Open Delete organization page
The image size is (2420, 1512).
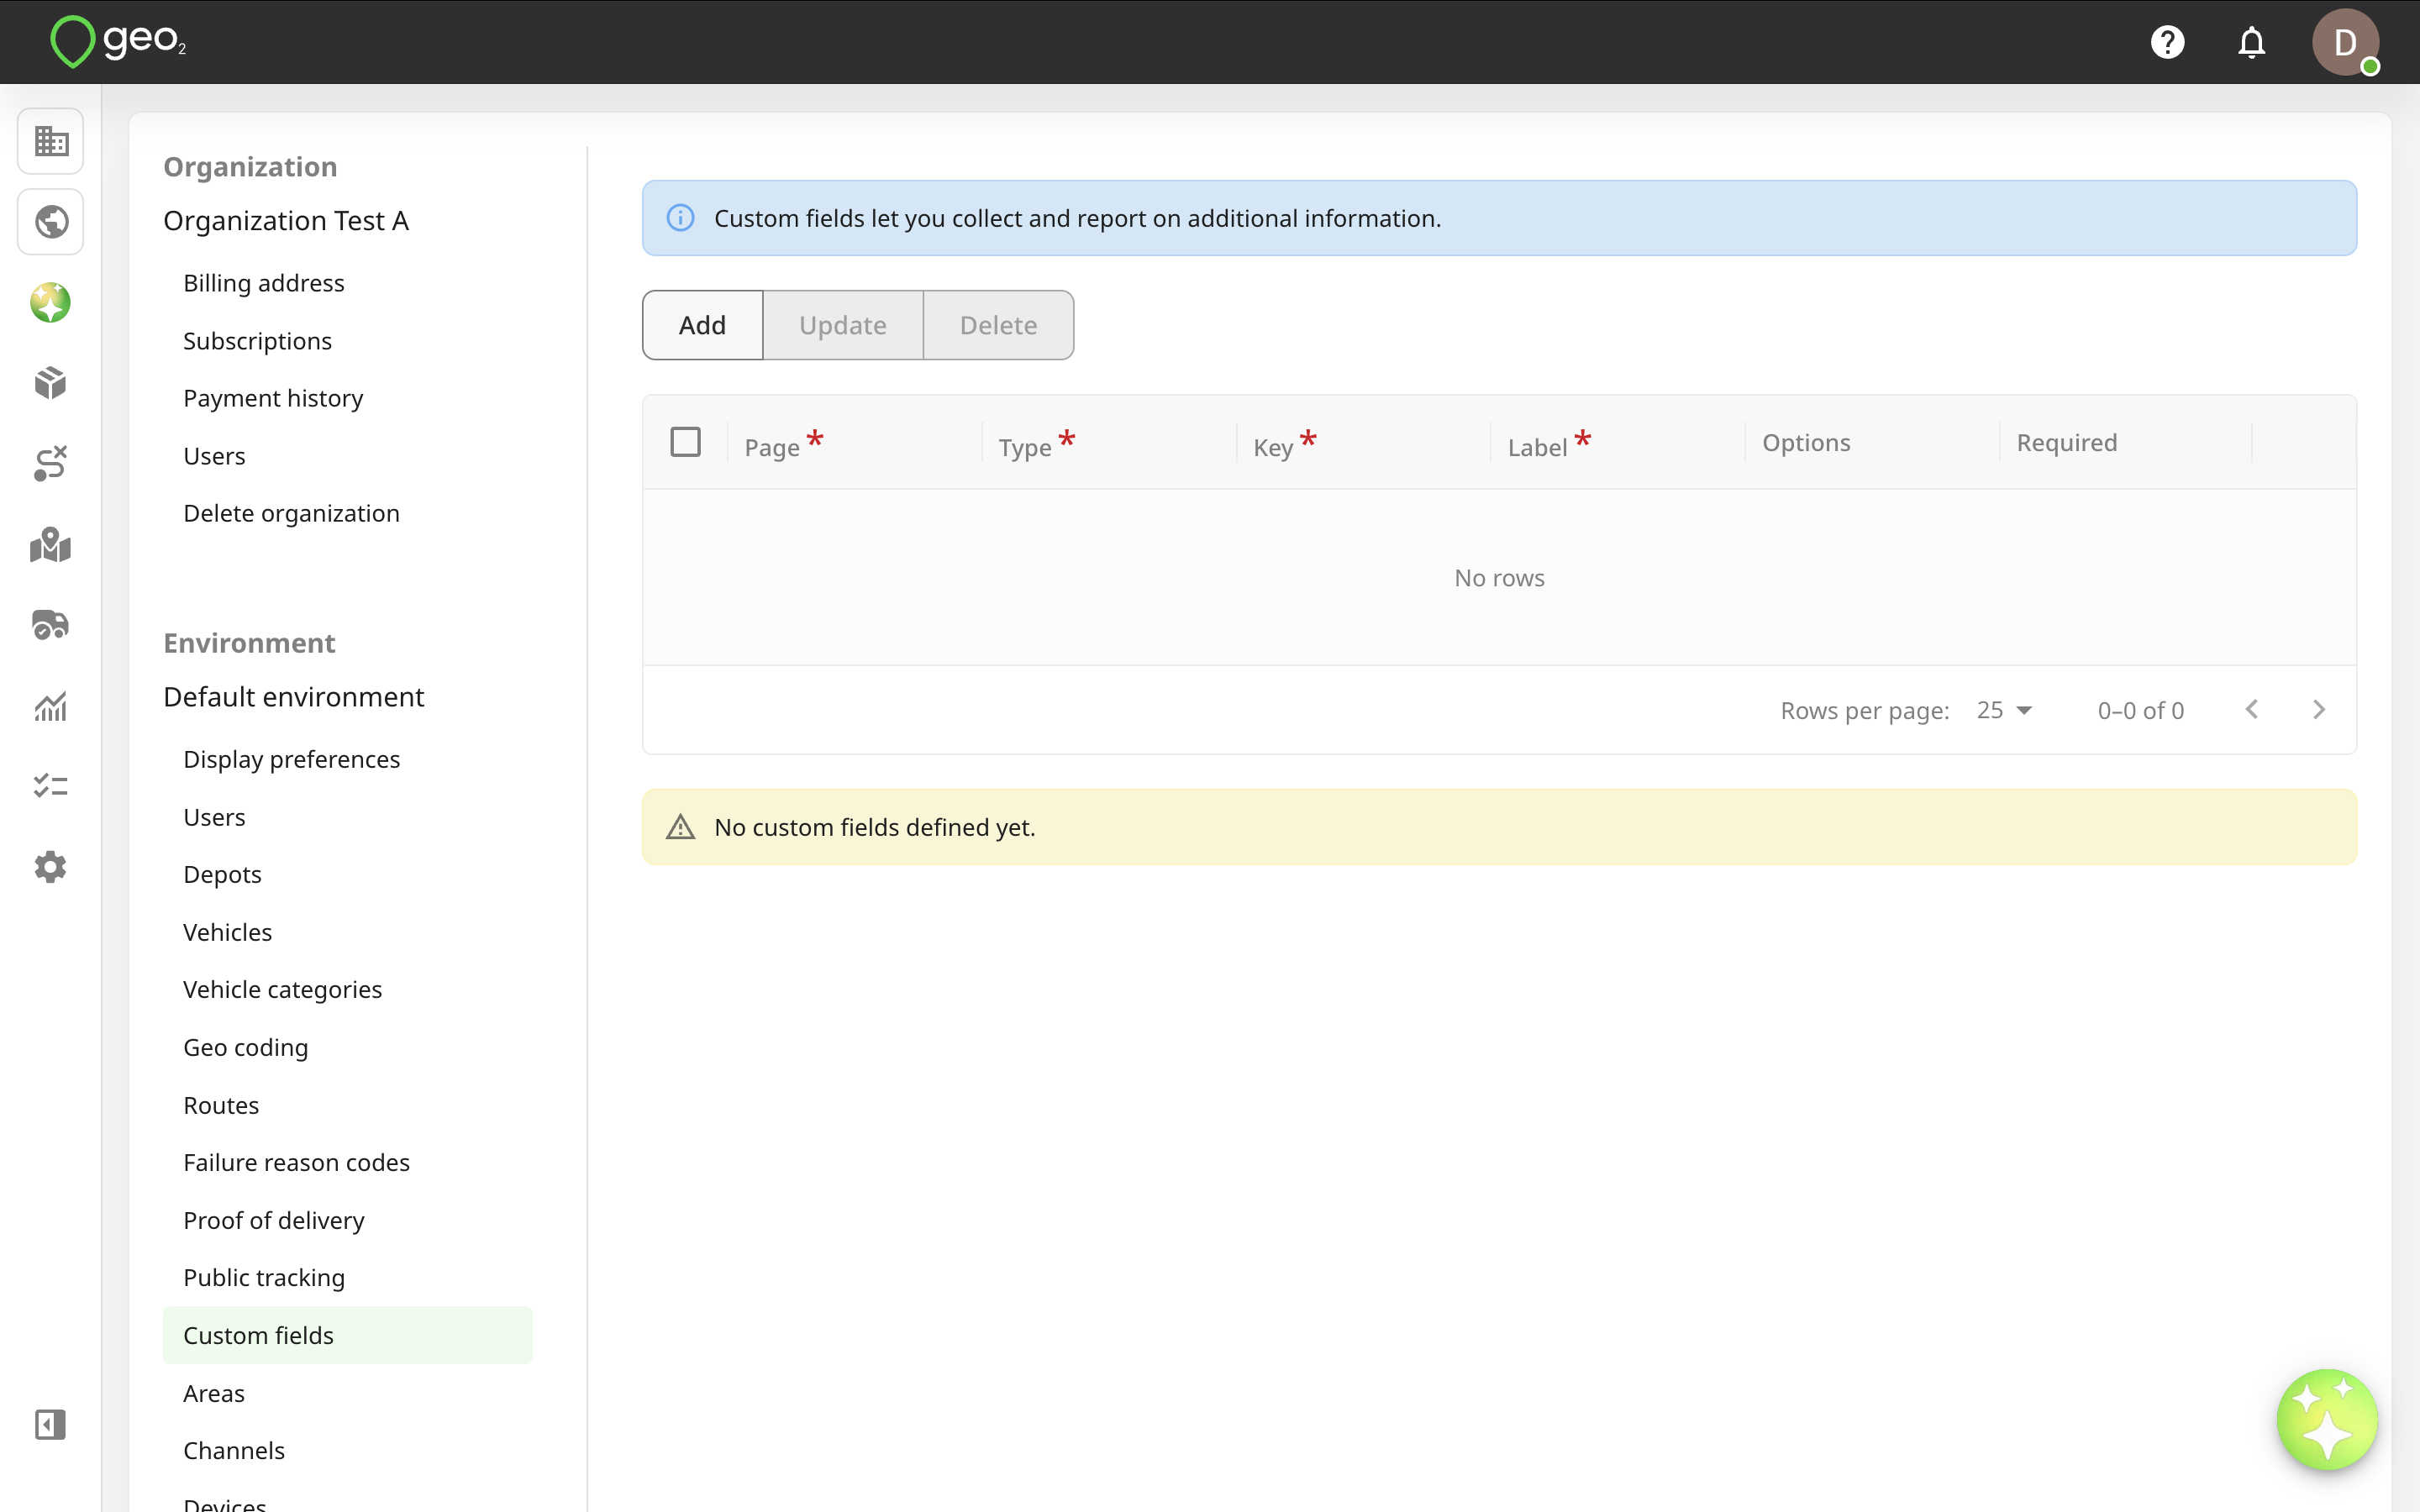click(x=291, y=513)
